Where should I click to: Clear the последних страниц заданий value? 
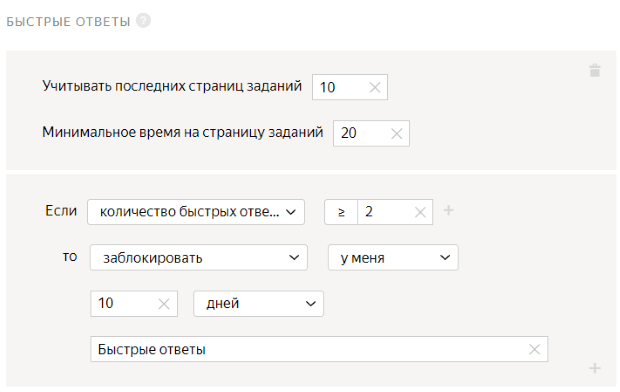point(374,87)
